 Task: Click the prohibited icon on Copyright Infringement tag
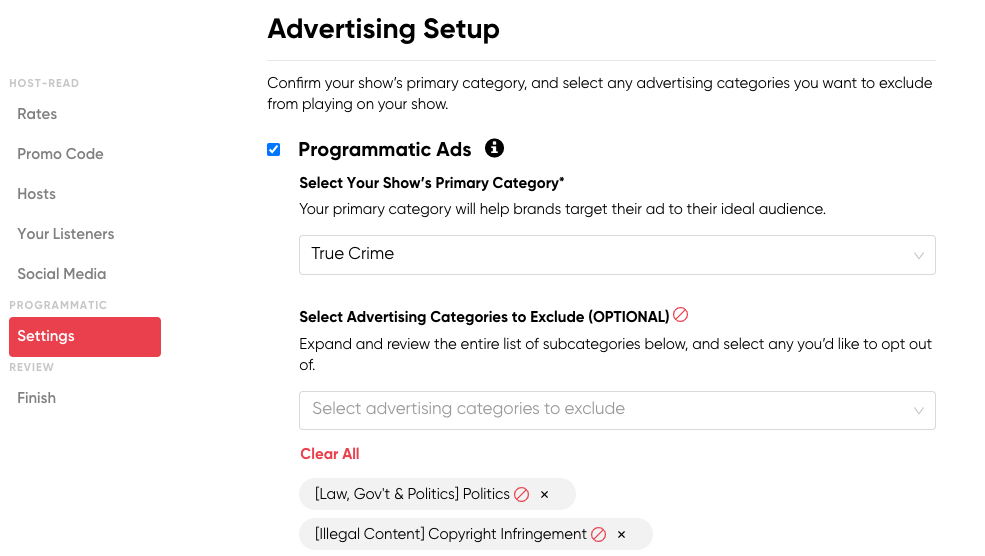[599, 535]
